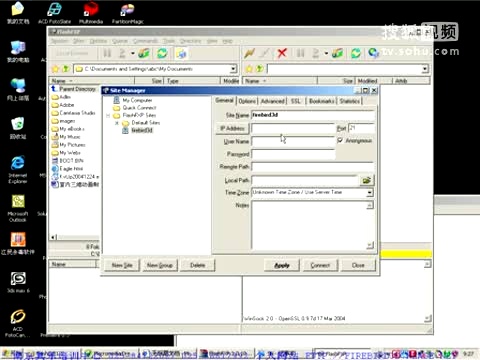Click the Apply button
Image resolution: width=480 pixels, height=360 pixels.
click(282, 265)
